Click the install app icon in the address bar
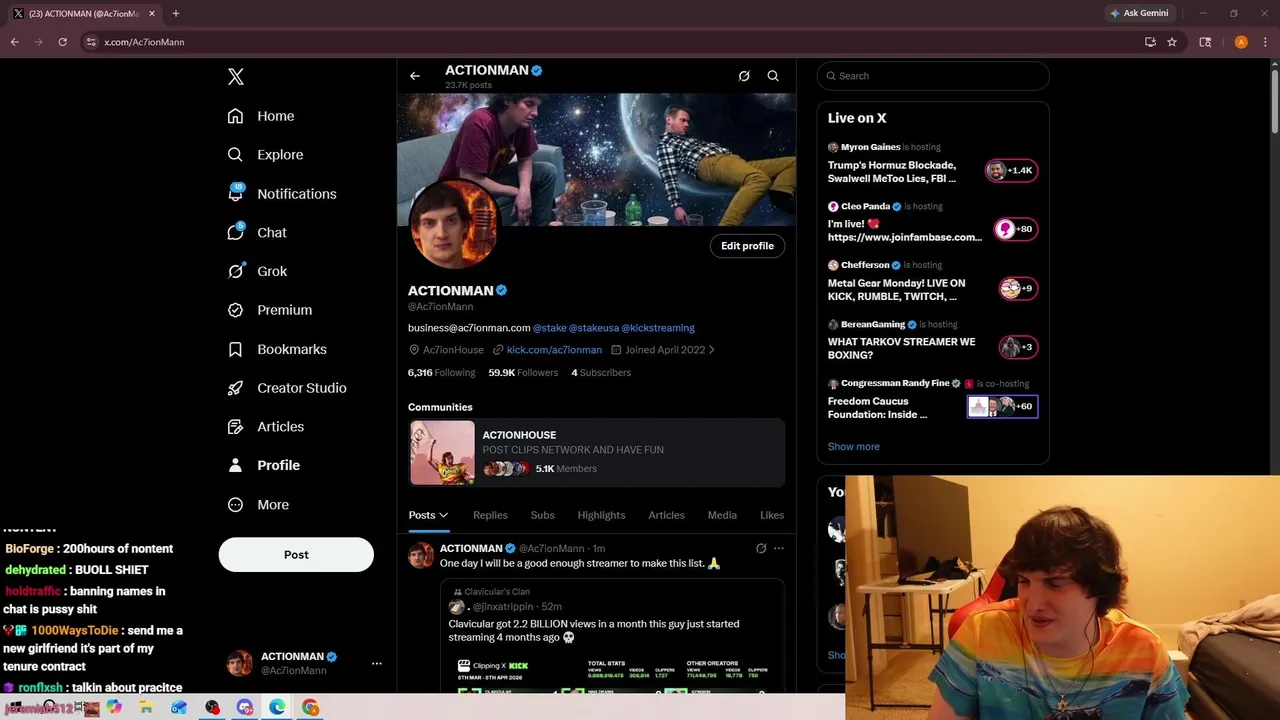Viewport: 1280px width, 720px height. point(1150,42)
